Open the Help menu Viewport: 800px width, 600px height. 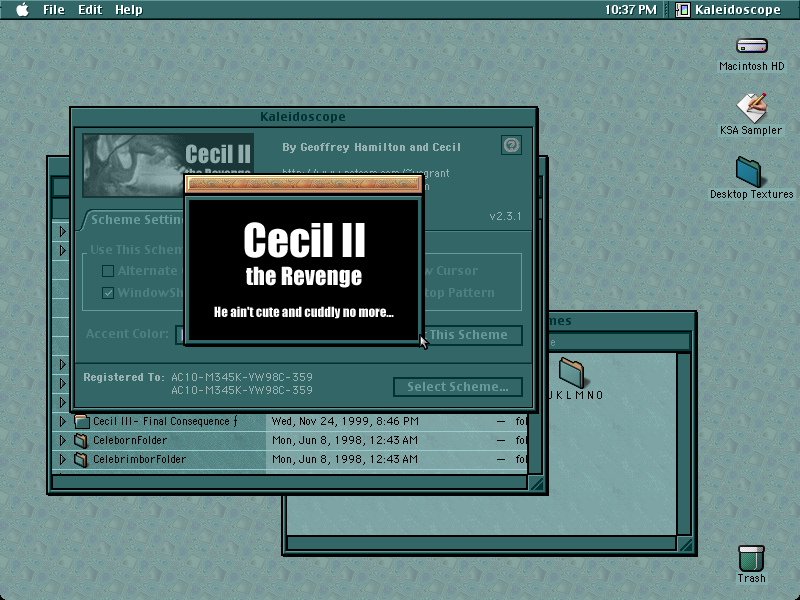(129, 10)
